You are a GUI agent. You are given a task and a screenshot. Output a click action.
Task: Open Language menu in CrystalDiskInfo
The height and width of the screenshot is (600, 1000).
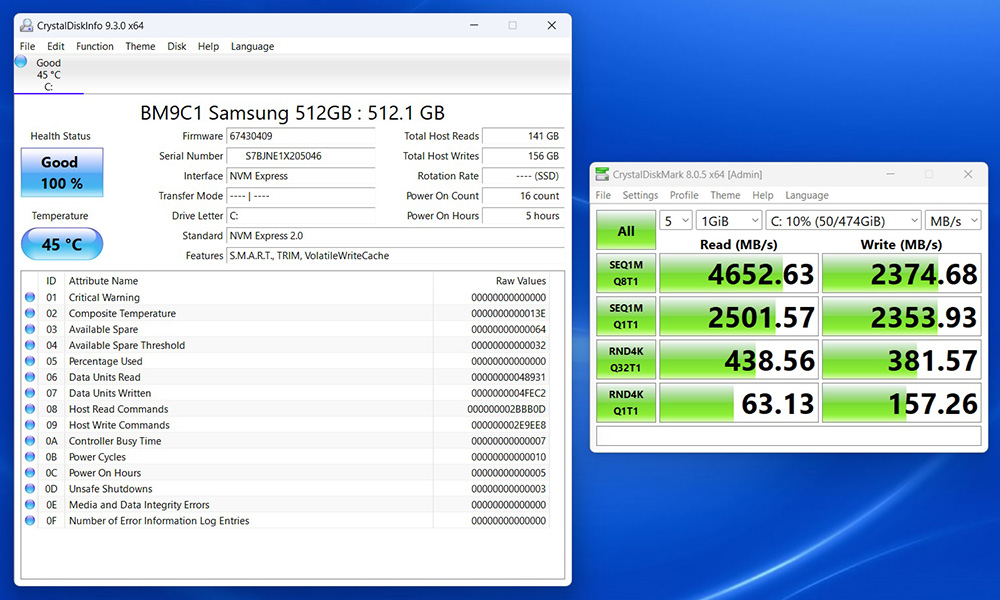click(252, 46)
